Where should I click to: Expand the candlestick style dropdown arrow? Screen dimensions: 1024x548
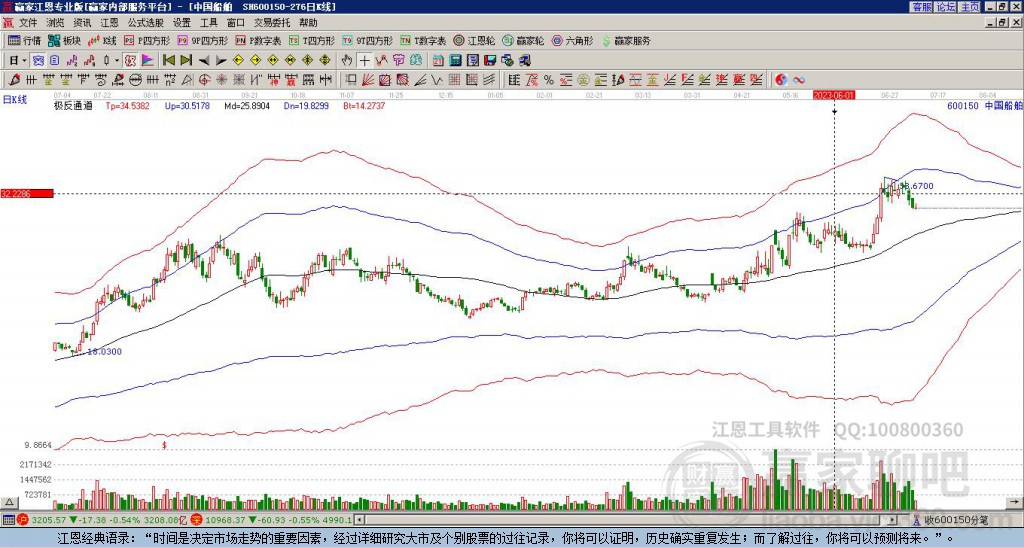pyautogui.click(x=117, y=61)
